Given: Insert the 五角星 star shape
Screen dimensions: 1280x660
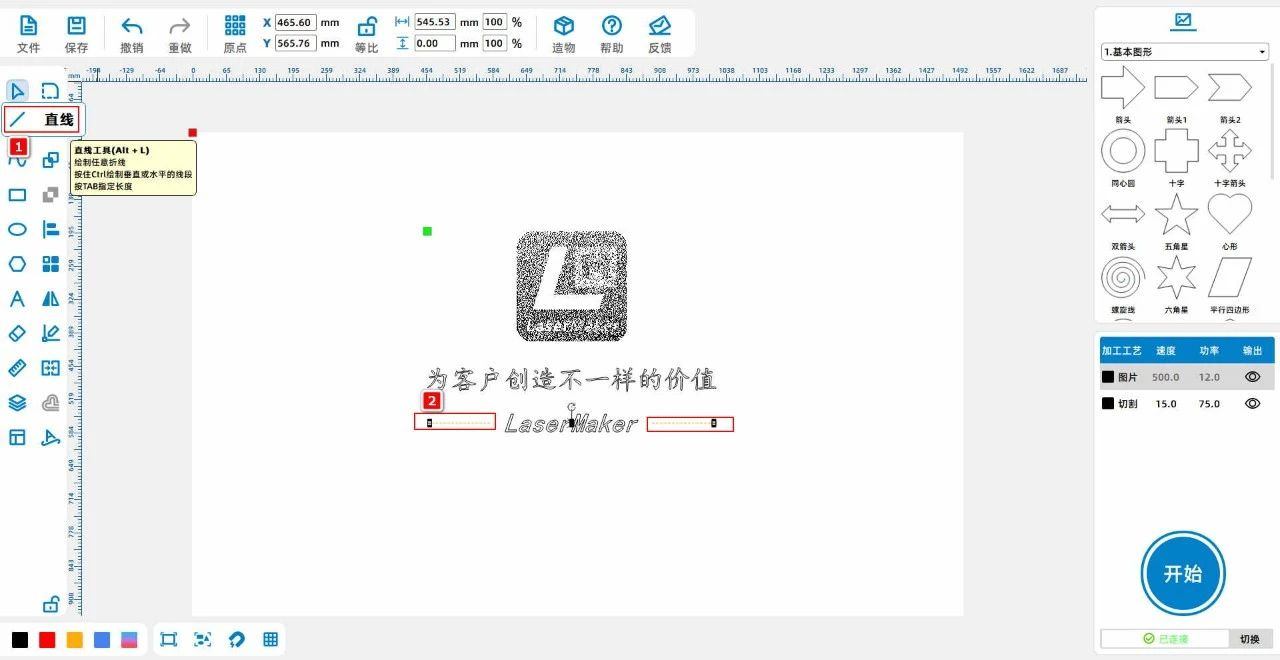Looking at the screenshot, I should pos(1176,215).
